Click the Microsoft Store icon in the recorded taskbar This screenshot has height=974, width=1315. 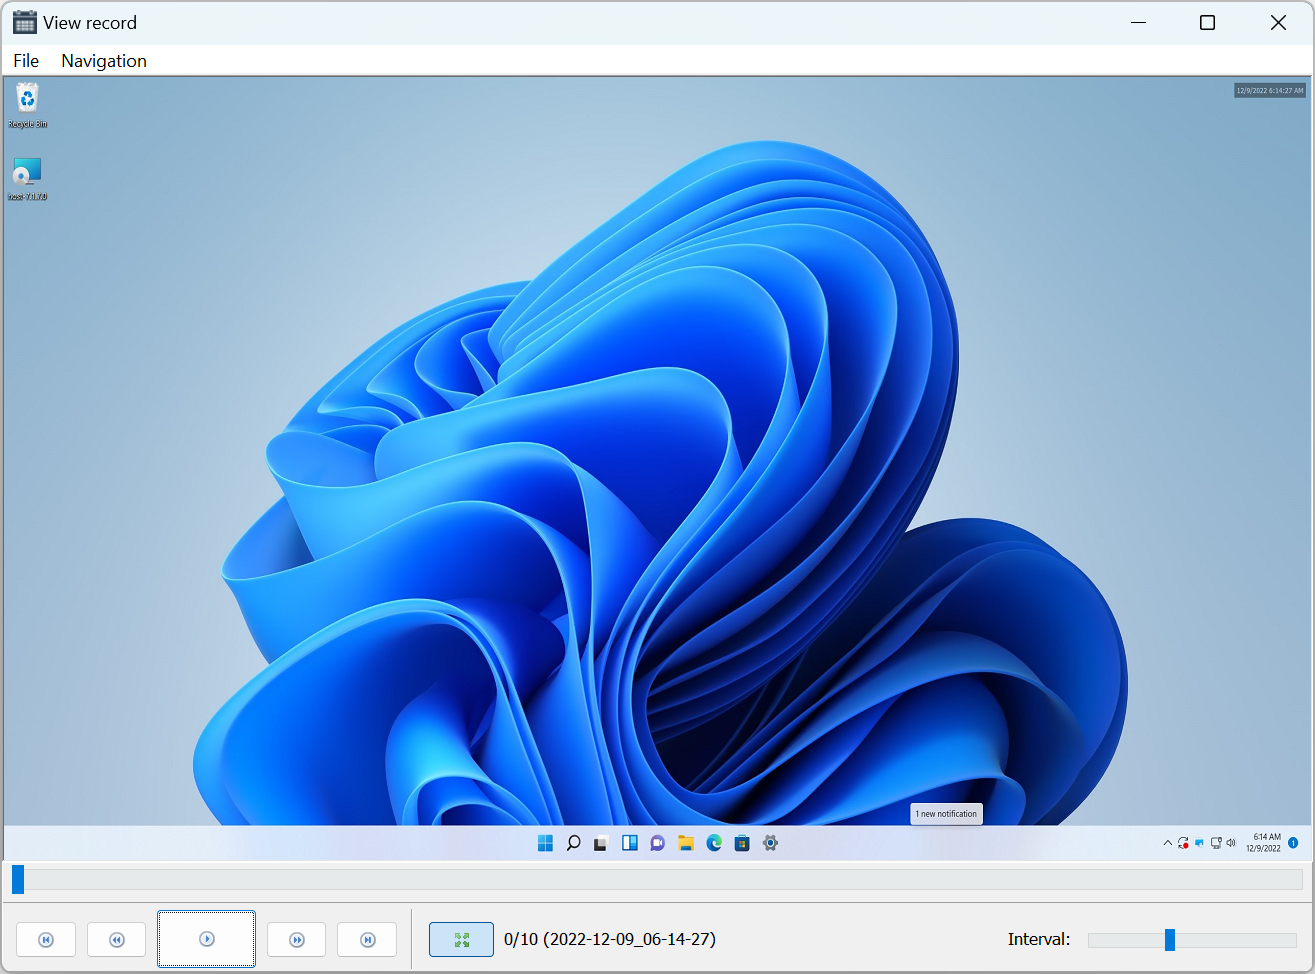pos(742,843)
